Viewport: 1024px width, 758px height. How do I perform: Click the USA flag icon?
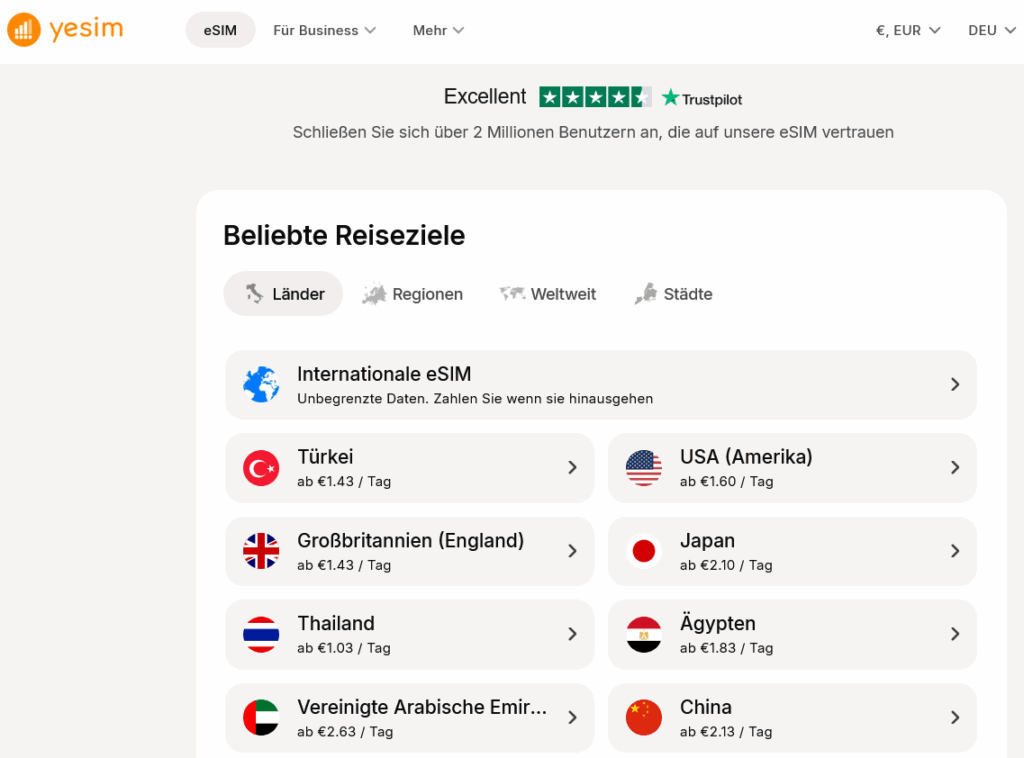tap(643, 467)
